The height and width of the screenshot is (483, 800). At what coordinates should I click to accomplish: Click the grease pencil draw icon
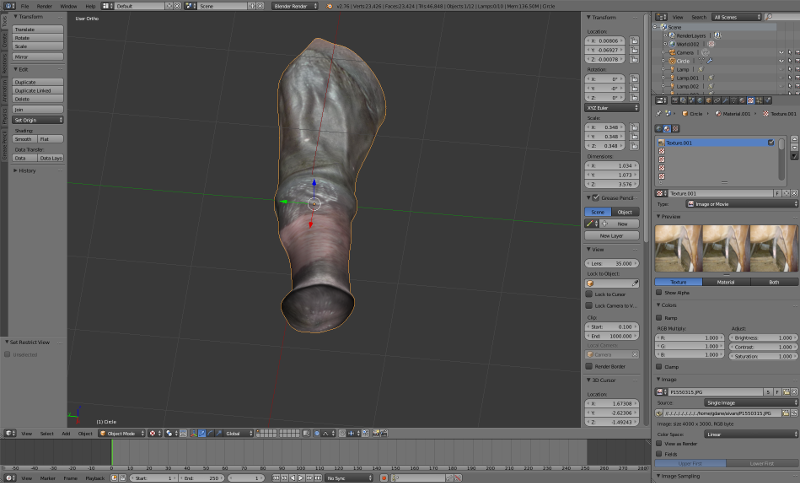click(591, 224)
